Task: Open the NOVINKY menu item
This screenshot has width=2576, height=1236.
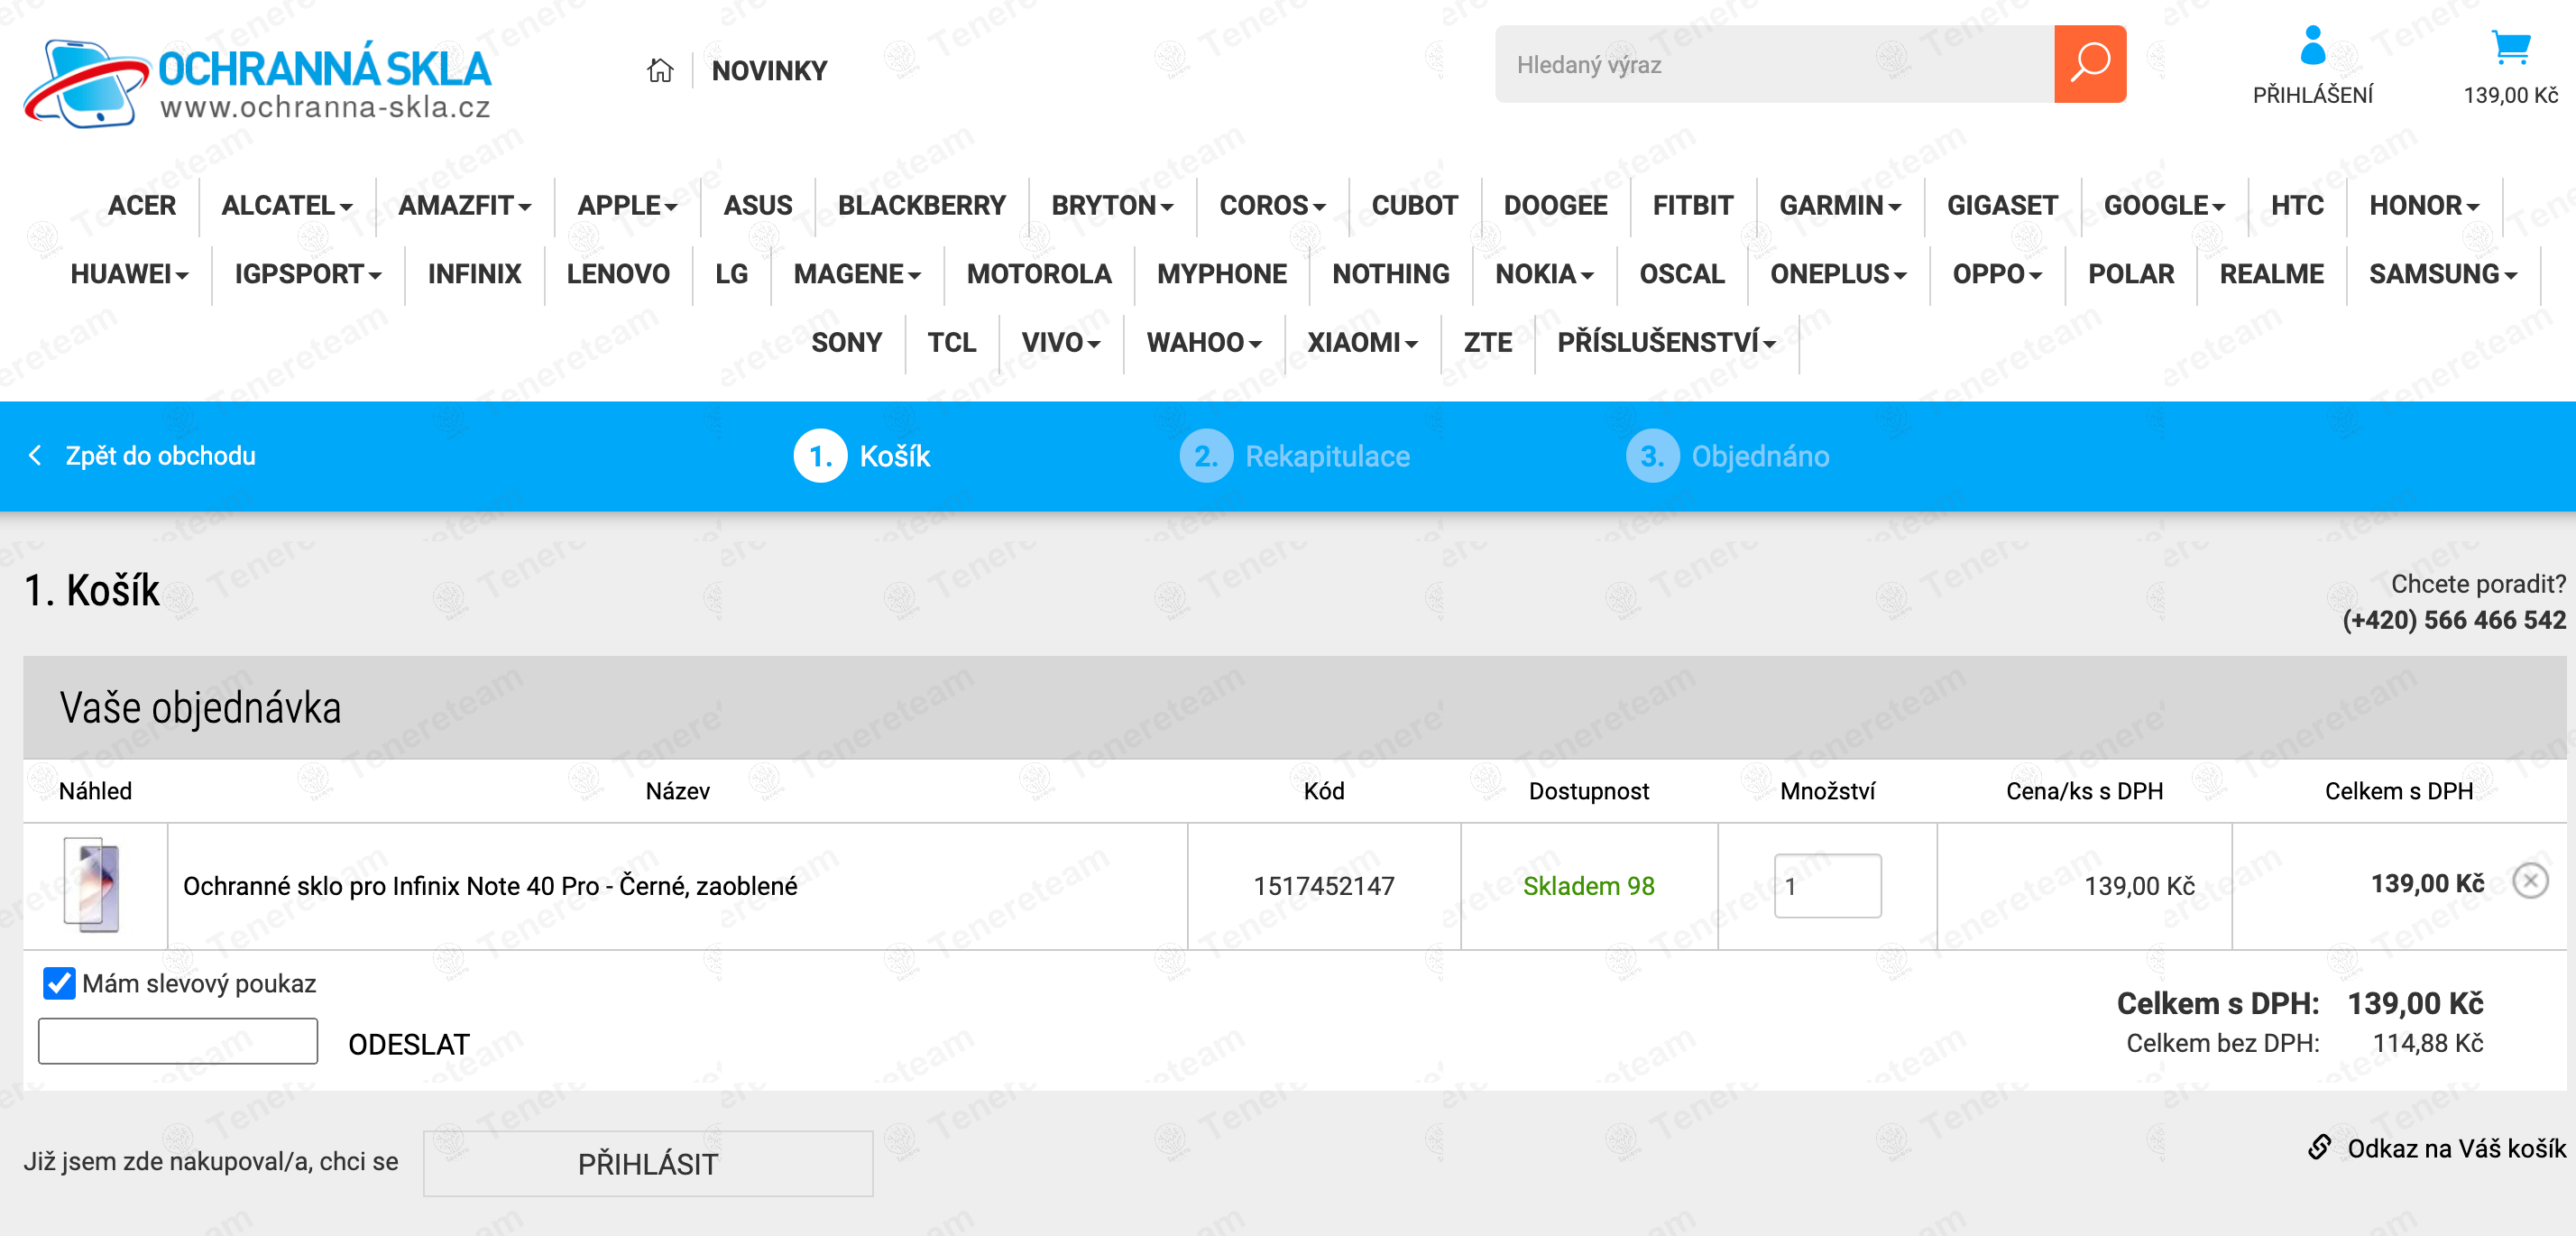Action: click(769, 71)
